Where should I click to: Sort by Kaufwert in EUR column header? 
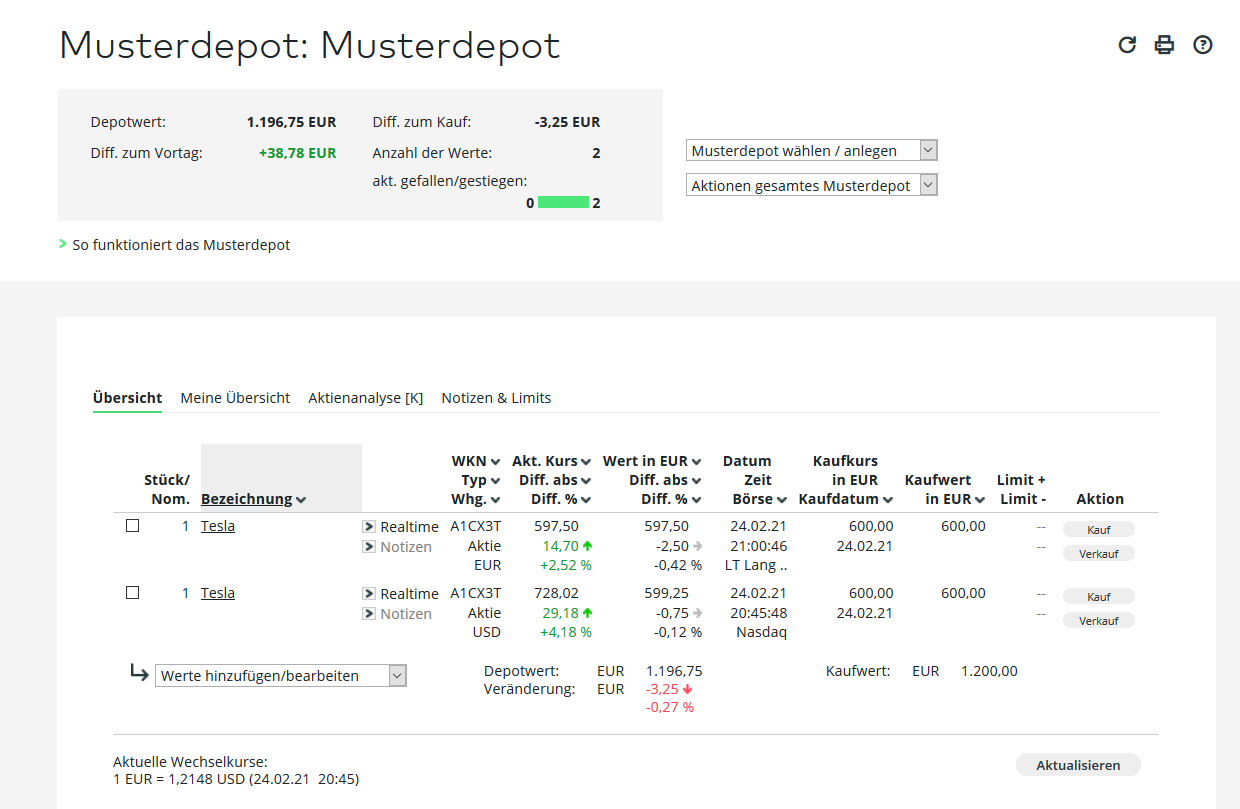click(x=945, y=490)
